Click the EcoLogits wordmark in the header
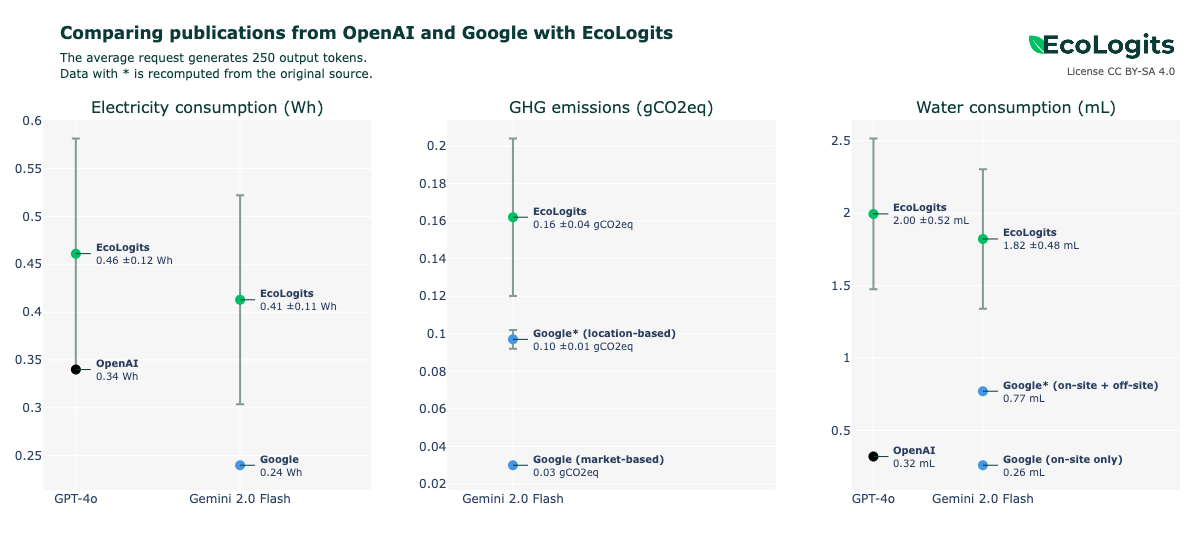 [1109, 45]
